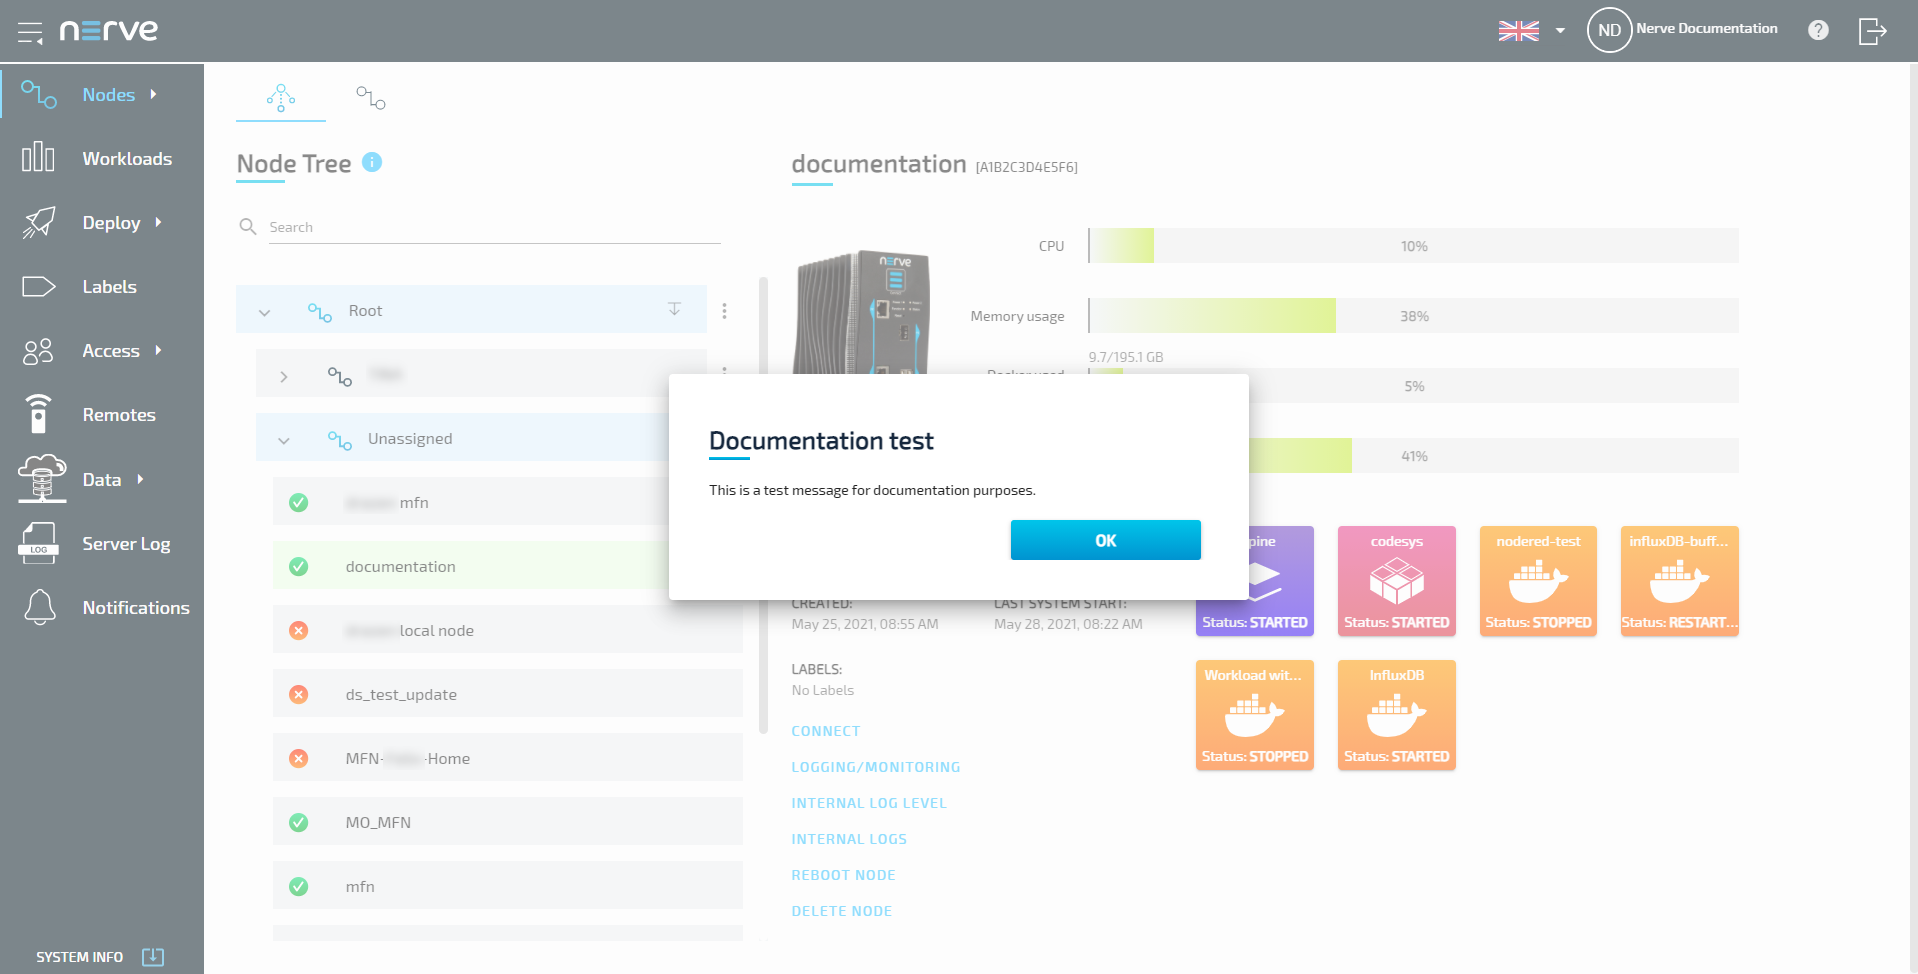Click the node tree Search field
This screenshot has height=974, width=1918.
(x=494, y=227)
